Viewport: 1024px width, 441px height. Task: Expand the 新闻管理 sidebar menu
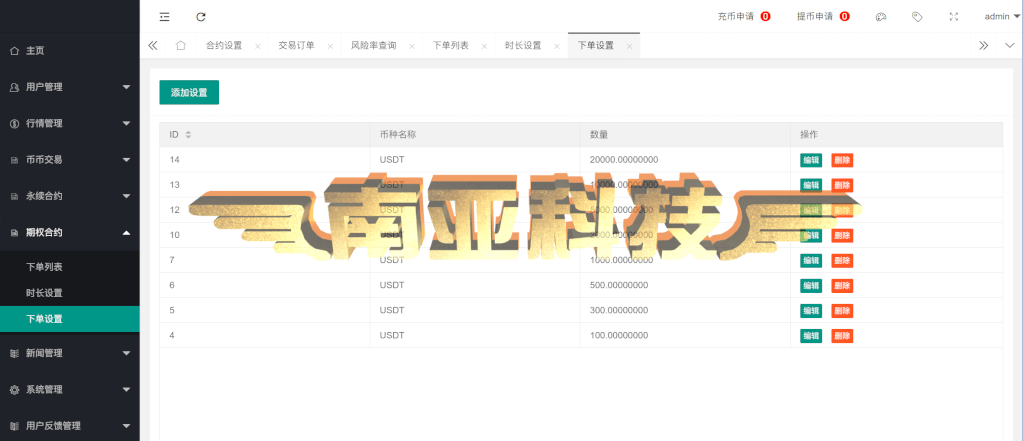pyautogui.click(x=70, y=353)
